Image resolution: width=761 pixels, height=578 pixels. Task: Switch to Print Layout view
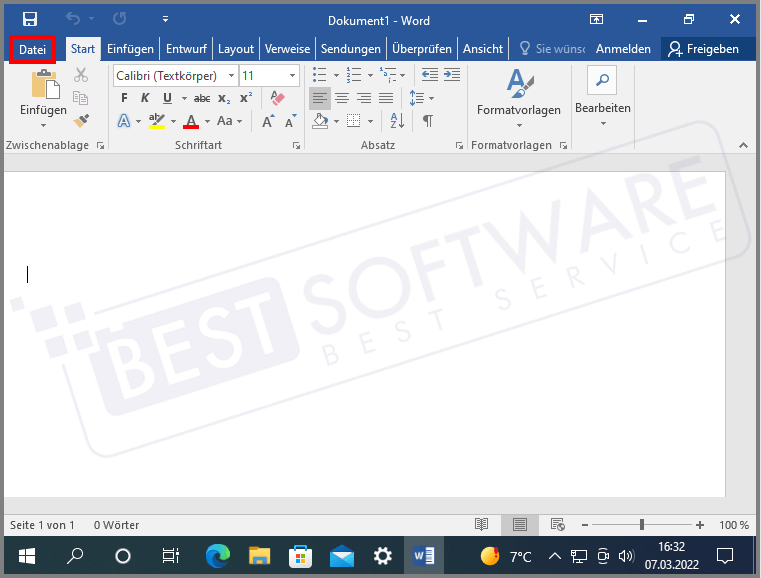point(519,525)
